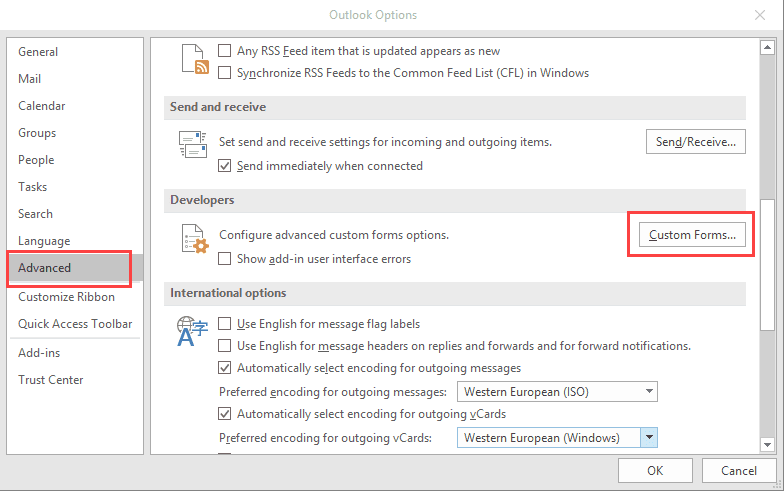784x491 pixels.
Task: Toggle Use English for message flag labels
Action: point(224,324)
